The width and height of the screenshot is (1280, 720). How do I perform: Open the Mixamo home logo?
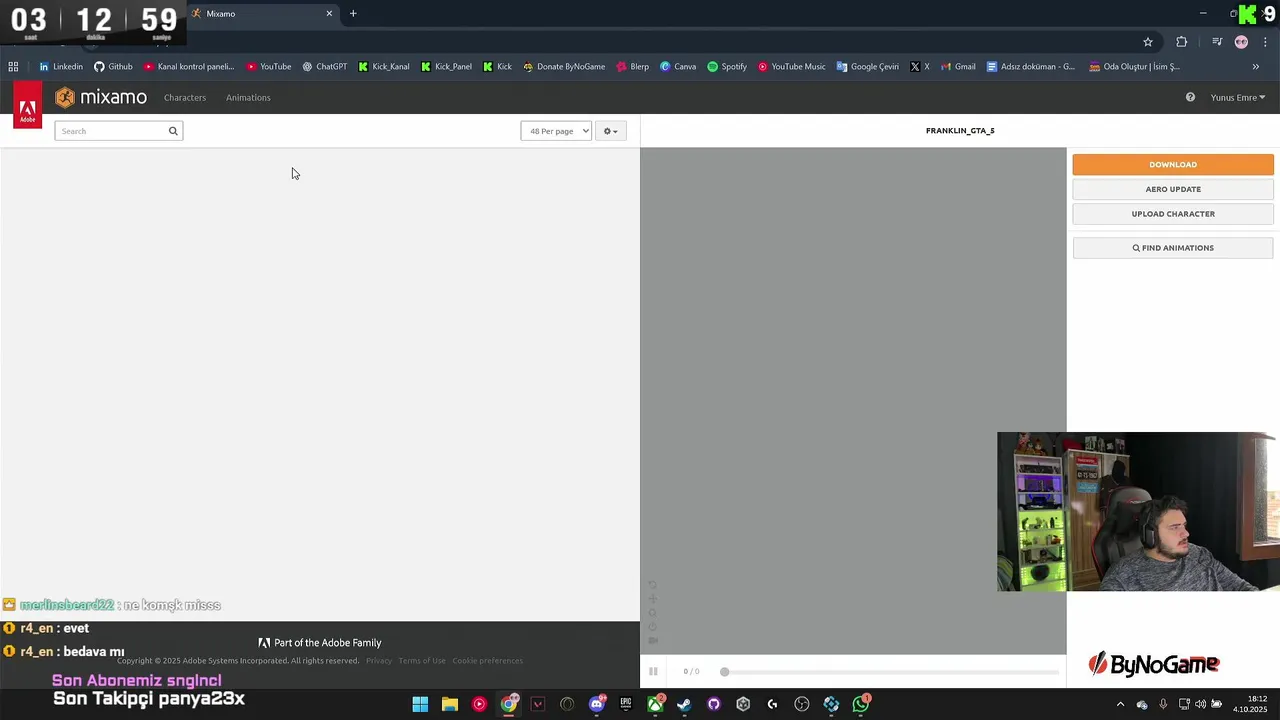pos(101,97)
